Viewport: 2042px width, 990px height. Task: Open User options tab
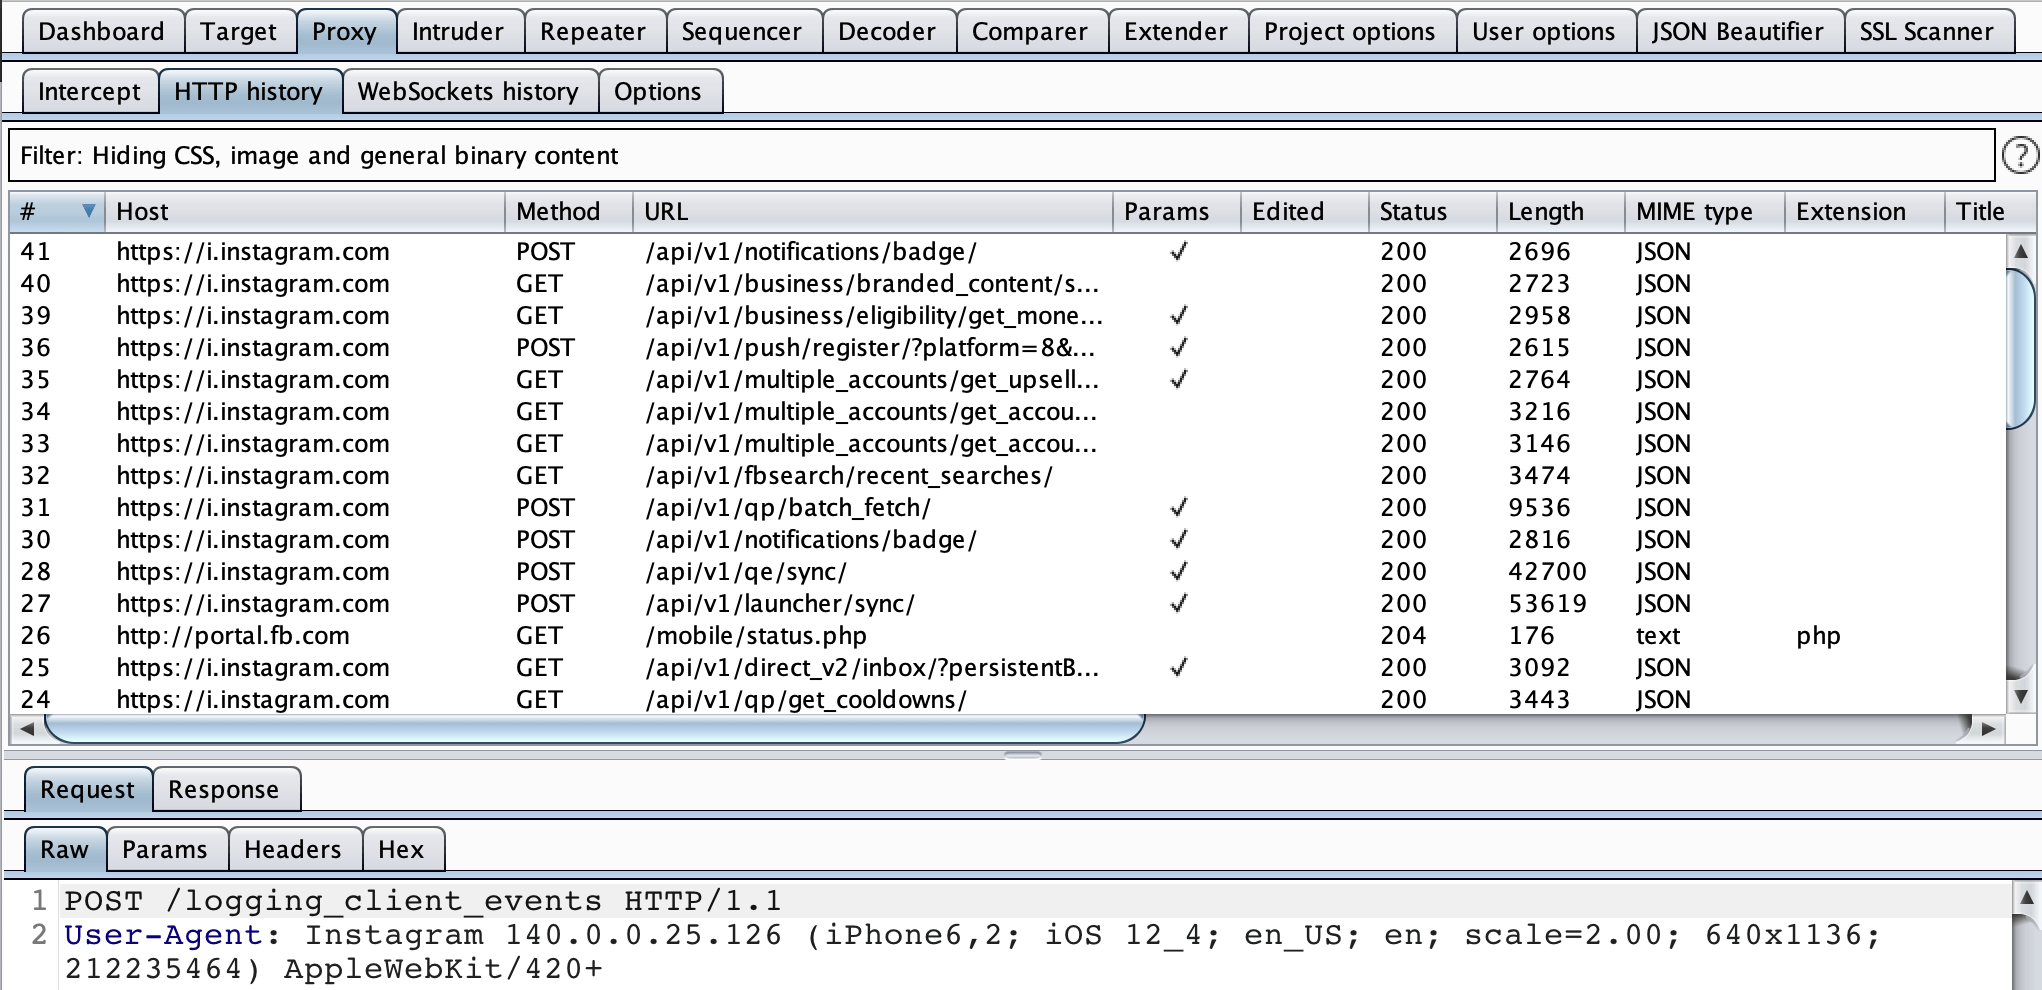pyautogui.click(x=1544, y=31)
